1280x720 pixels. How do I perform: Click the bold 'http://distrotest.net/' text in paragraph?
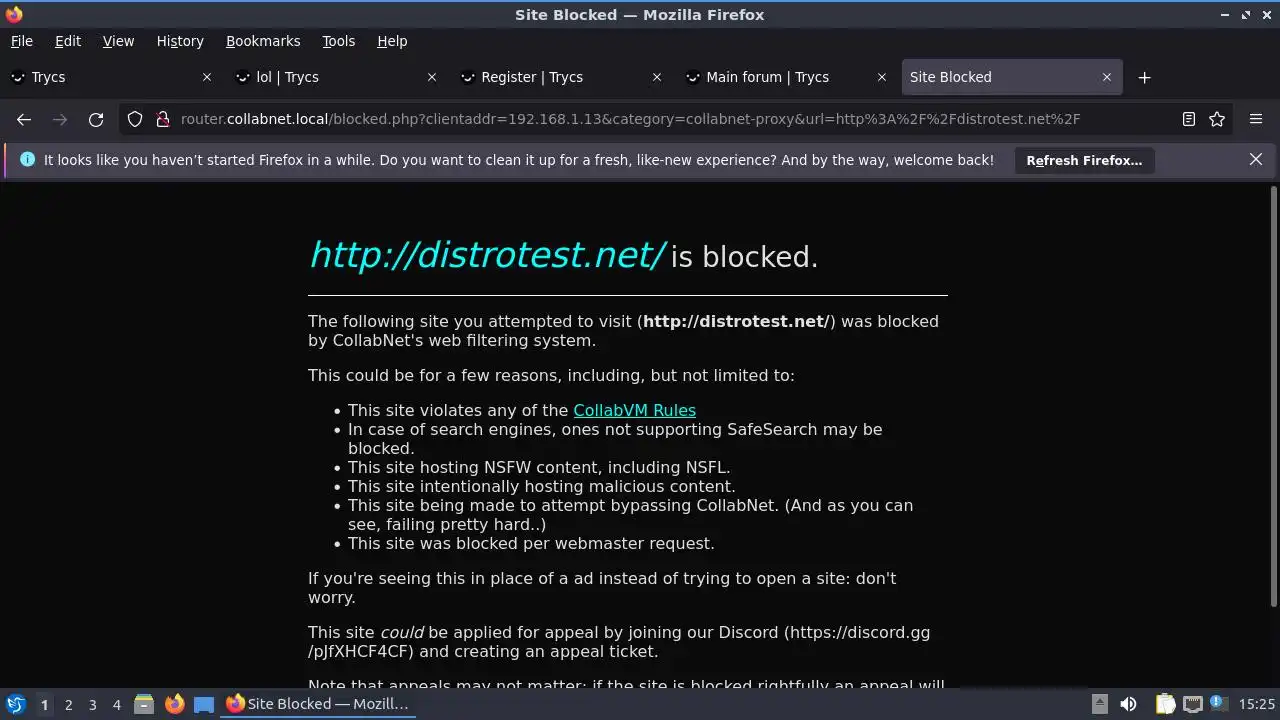735,321
